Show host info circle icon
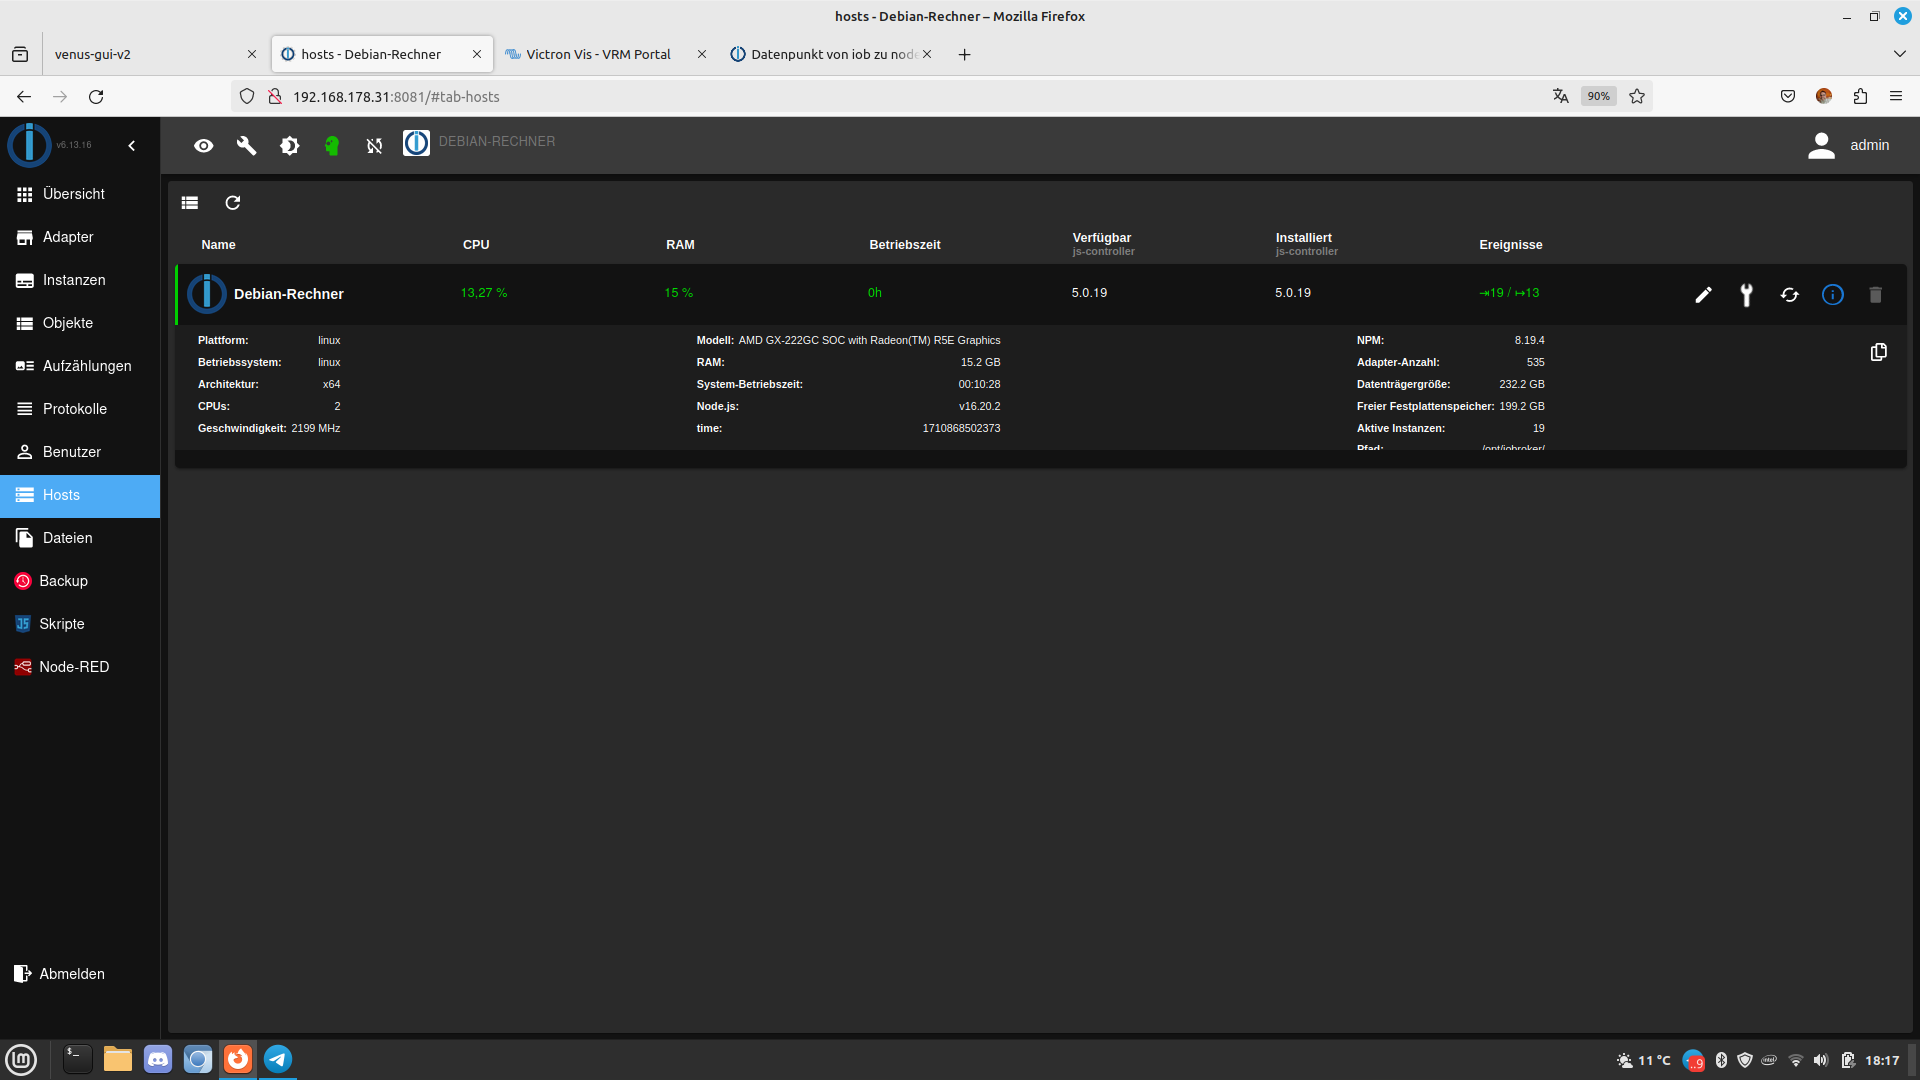Screen dimensions: 1920x1080 tap(1832, 295)
